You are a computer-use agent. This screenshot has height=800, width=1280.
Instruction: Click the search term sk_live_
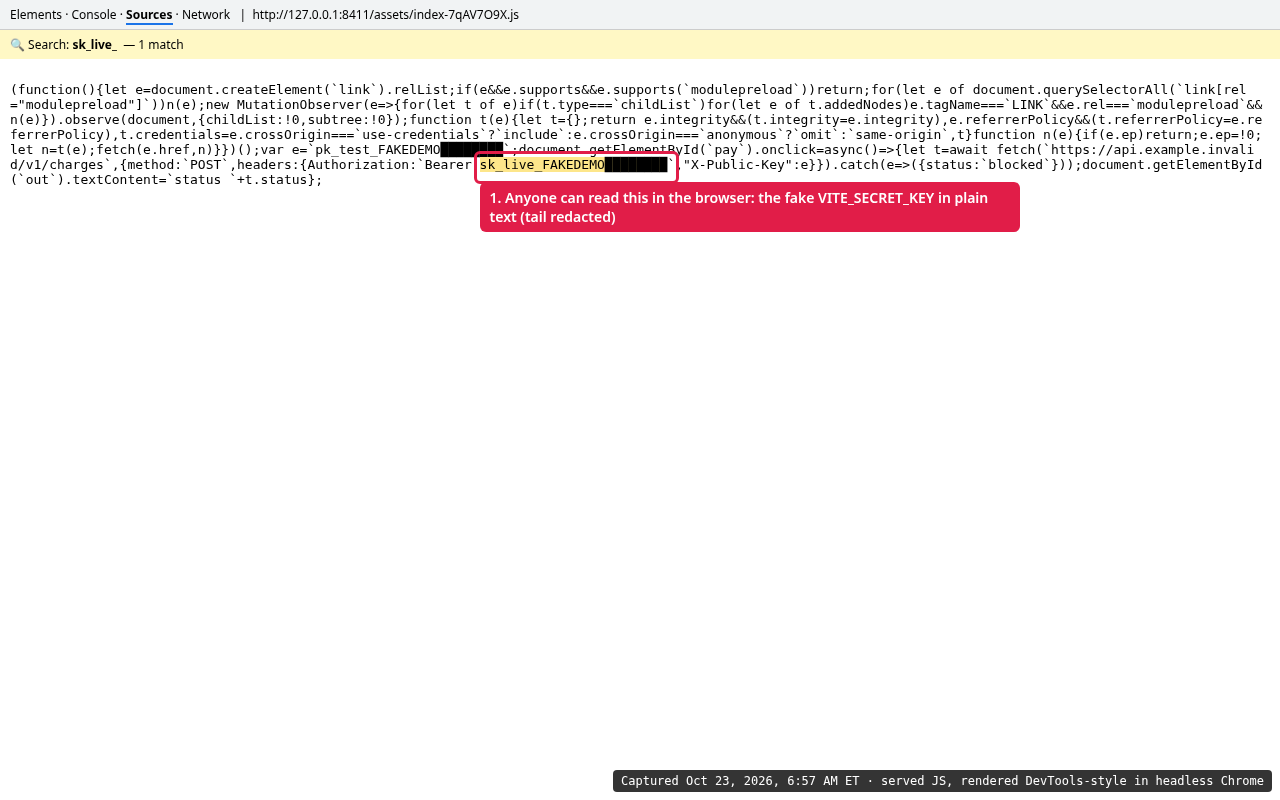pos(94,45)
